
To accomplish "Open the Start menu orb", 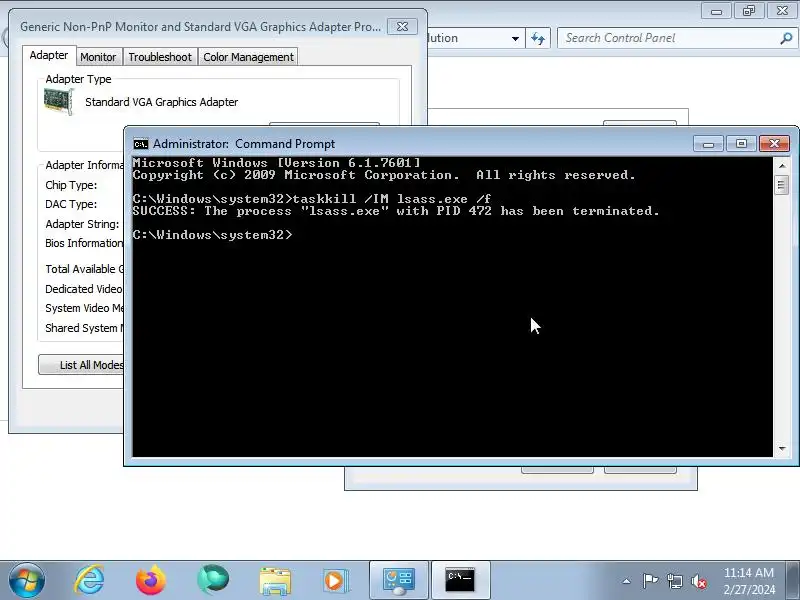I will click(27, 580).
